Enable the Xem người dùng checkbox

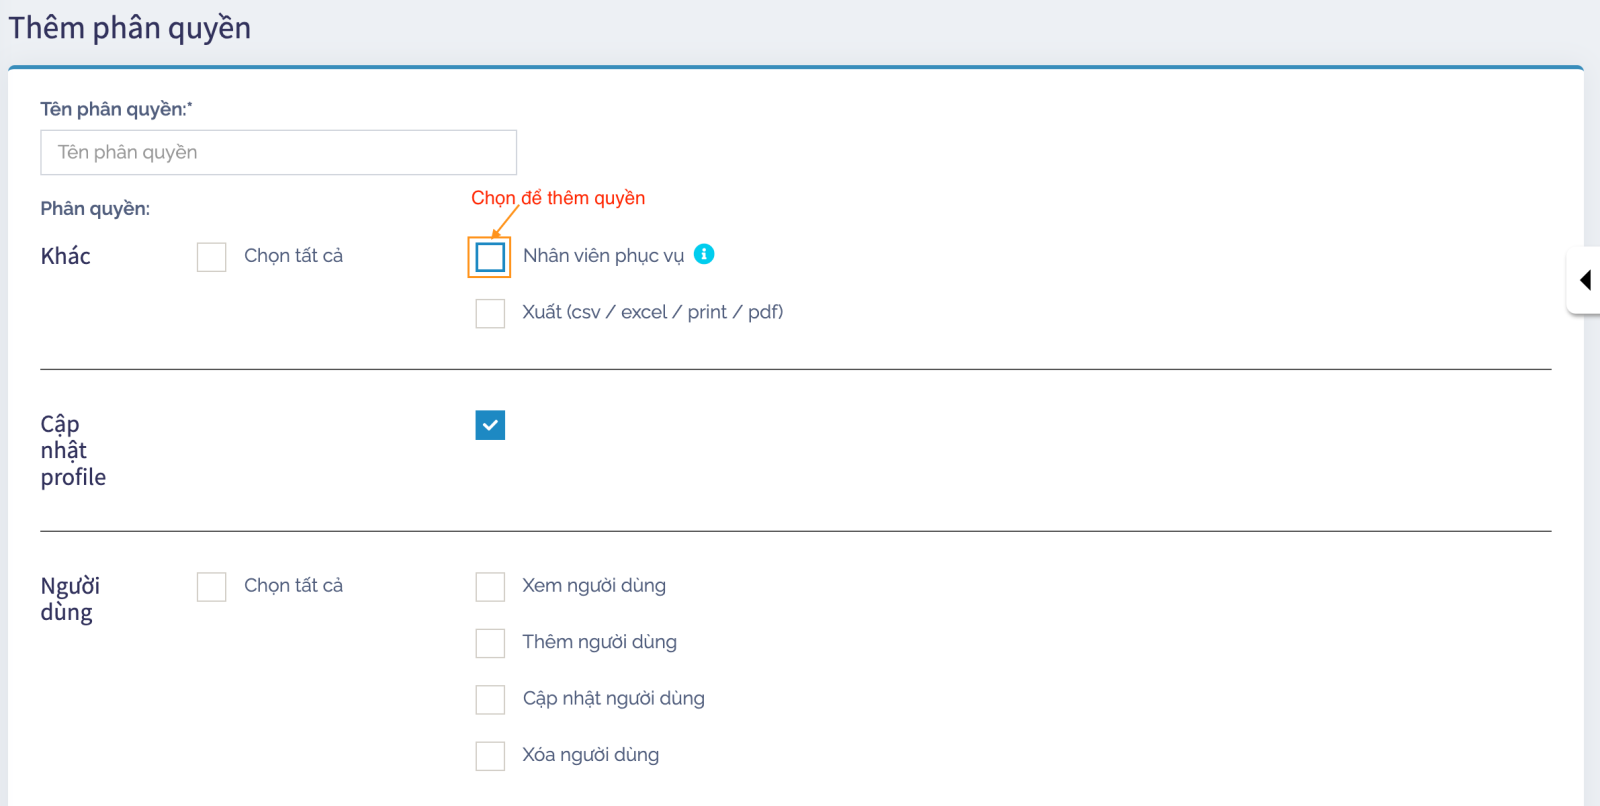point(490,587)
